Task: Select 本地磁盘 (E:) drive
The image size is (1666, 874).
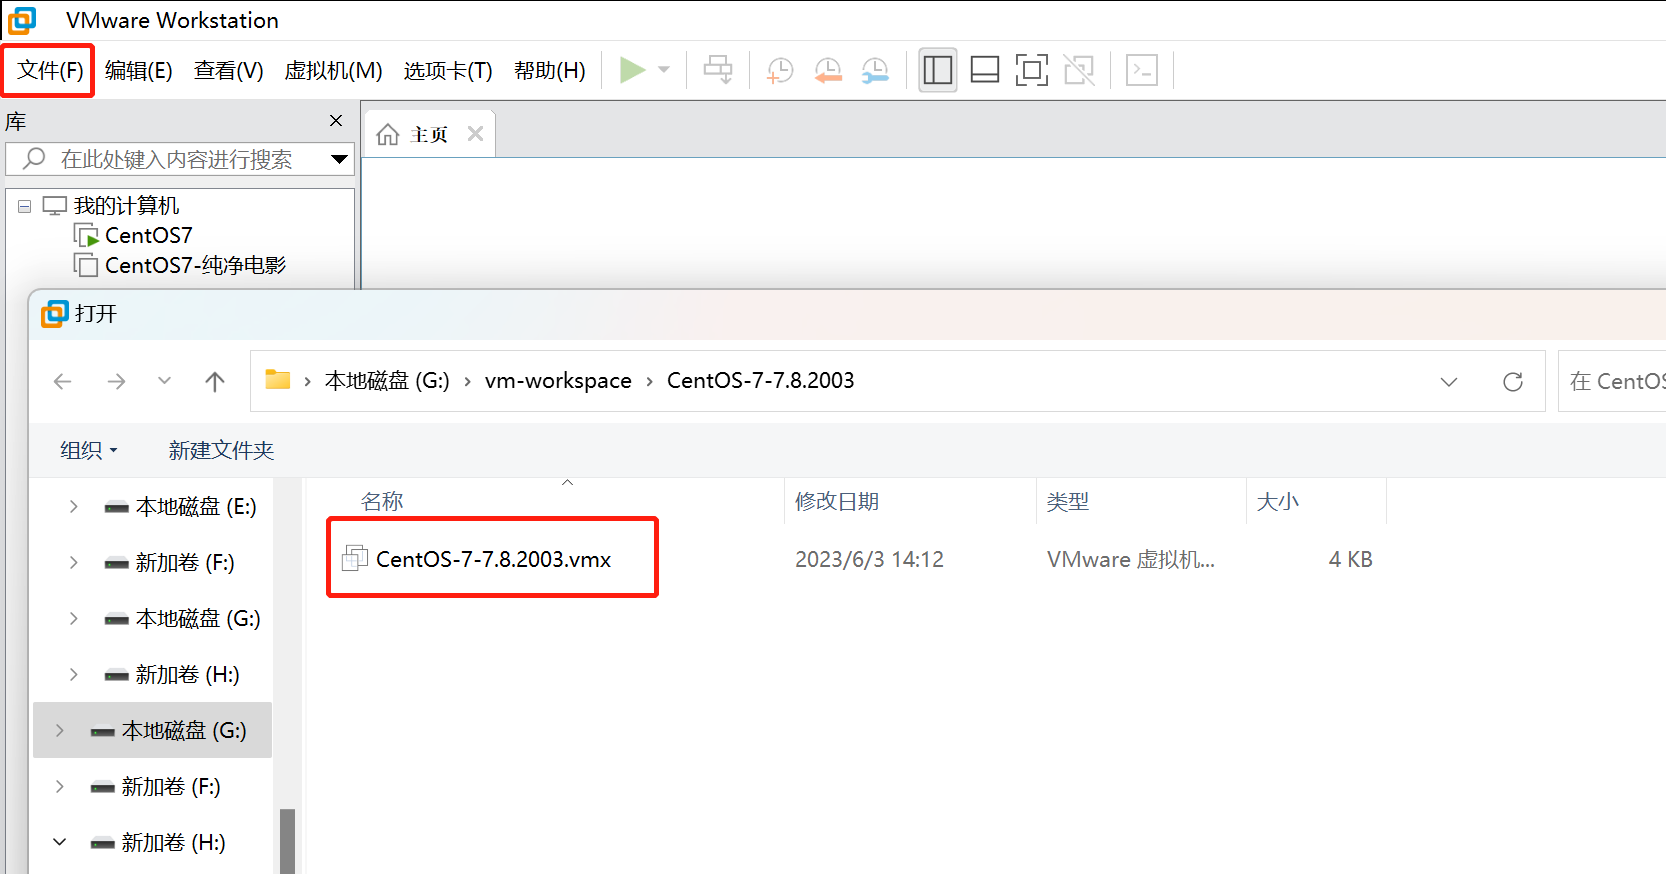Action: pos(196,507)
